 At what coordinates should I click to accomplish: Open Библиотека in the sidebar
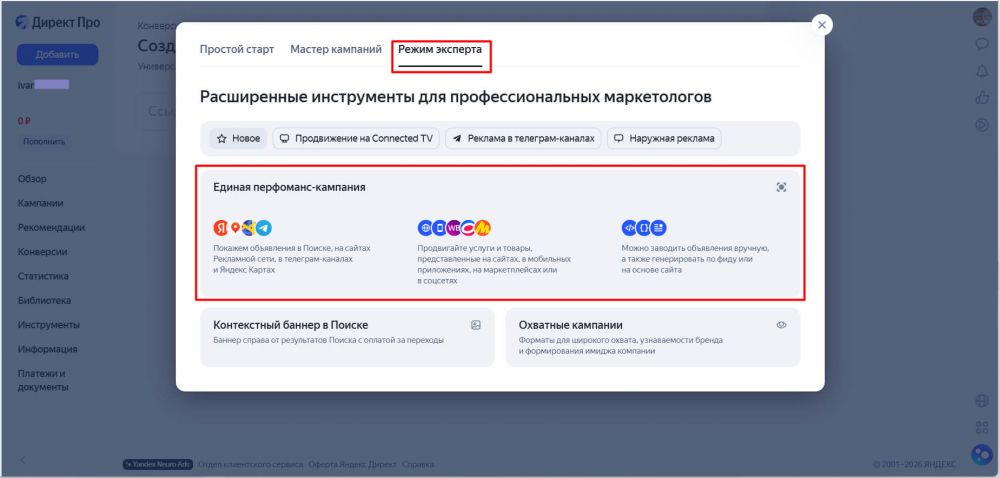click(45, 300)
